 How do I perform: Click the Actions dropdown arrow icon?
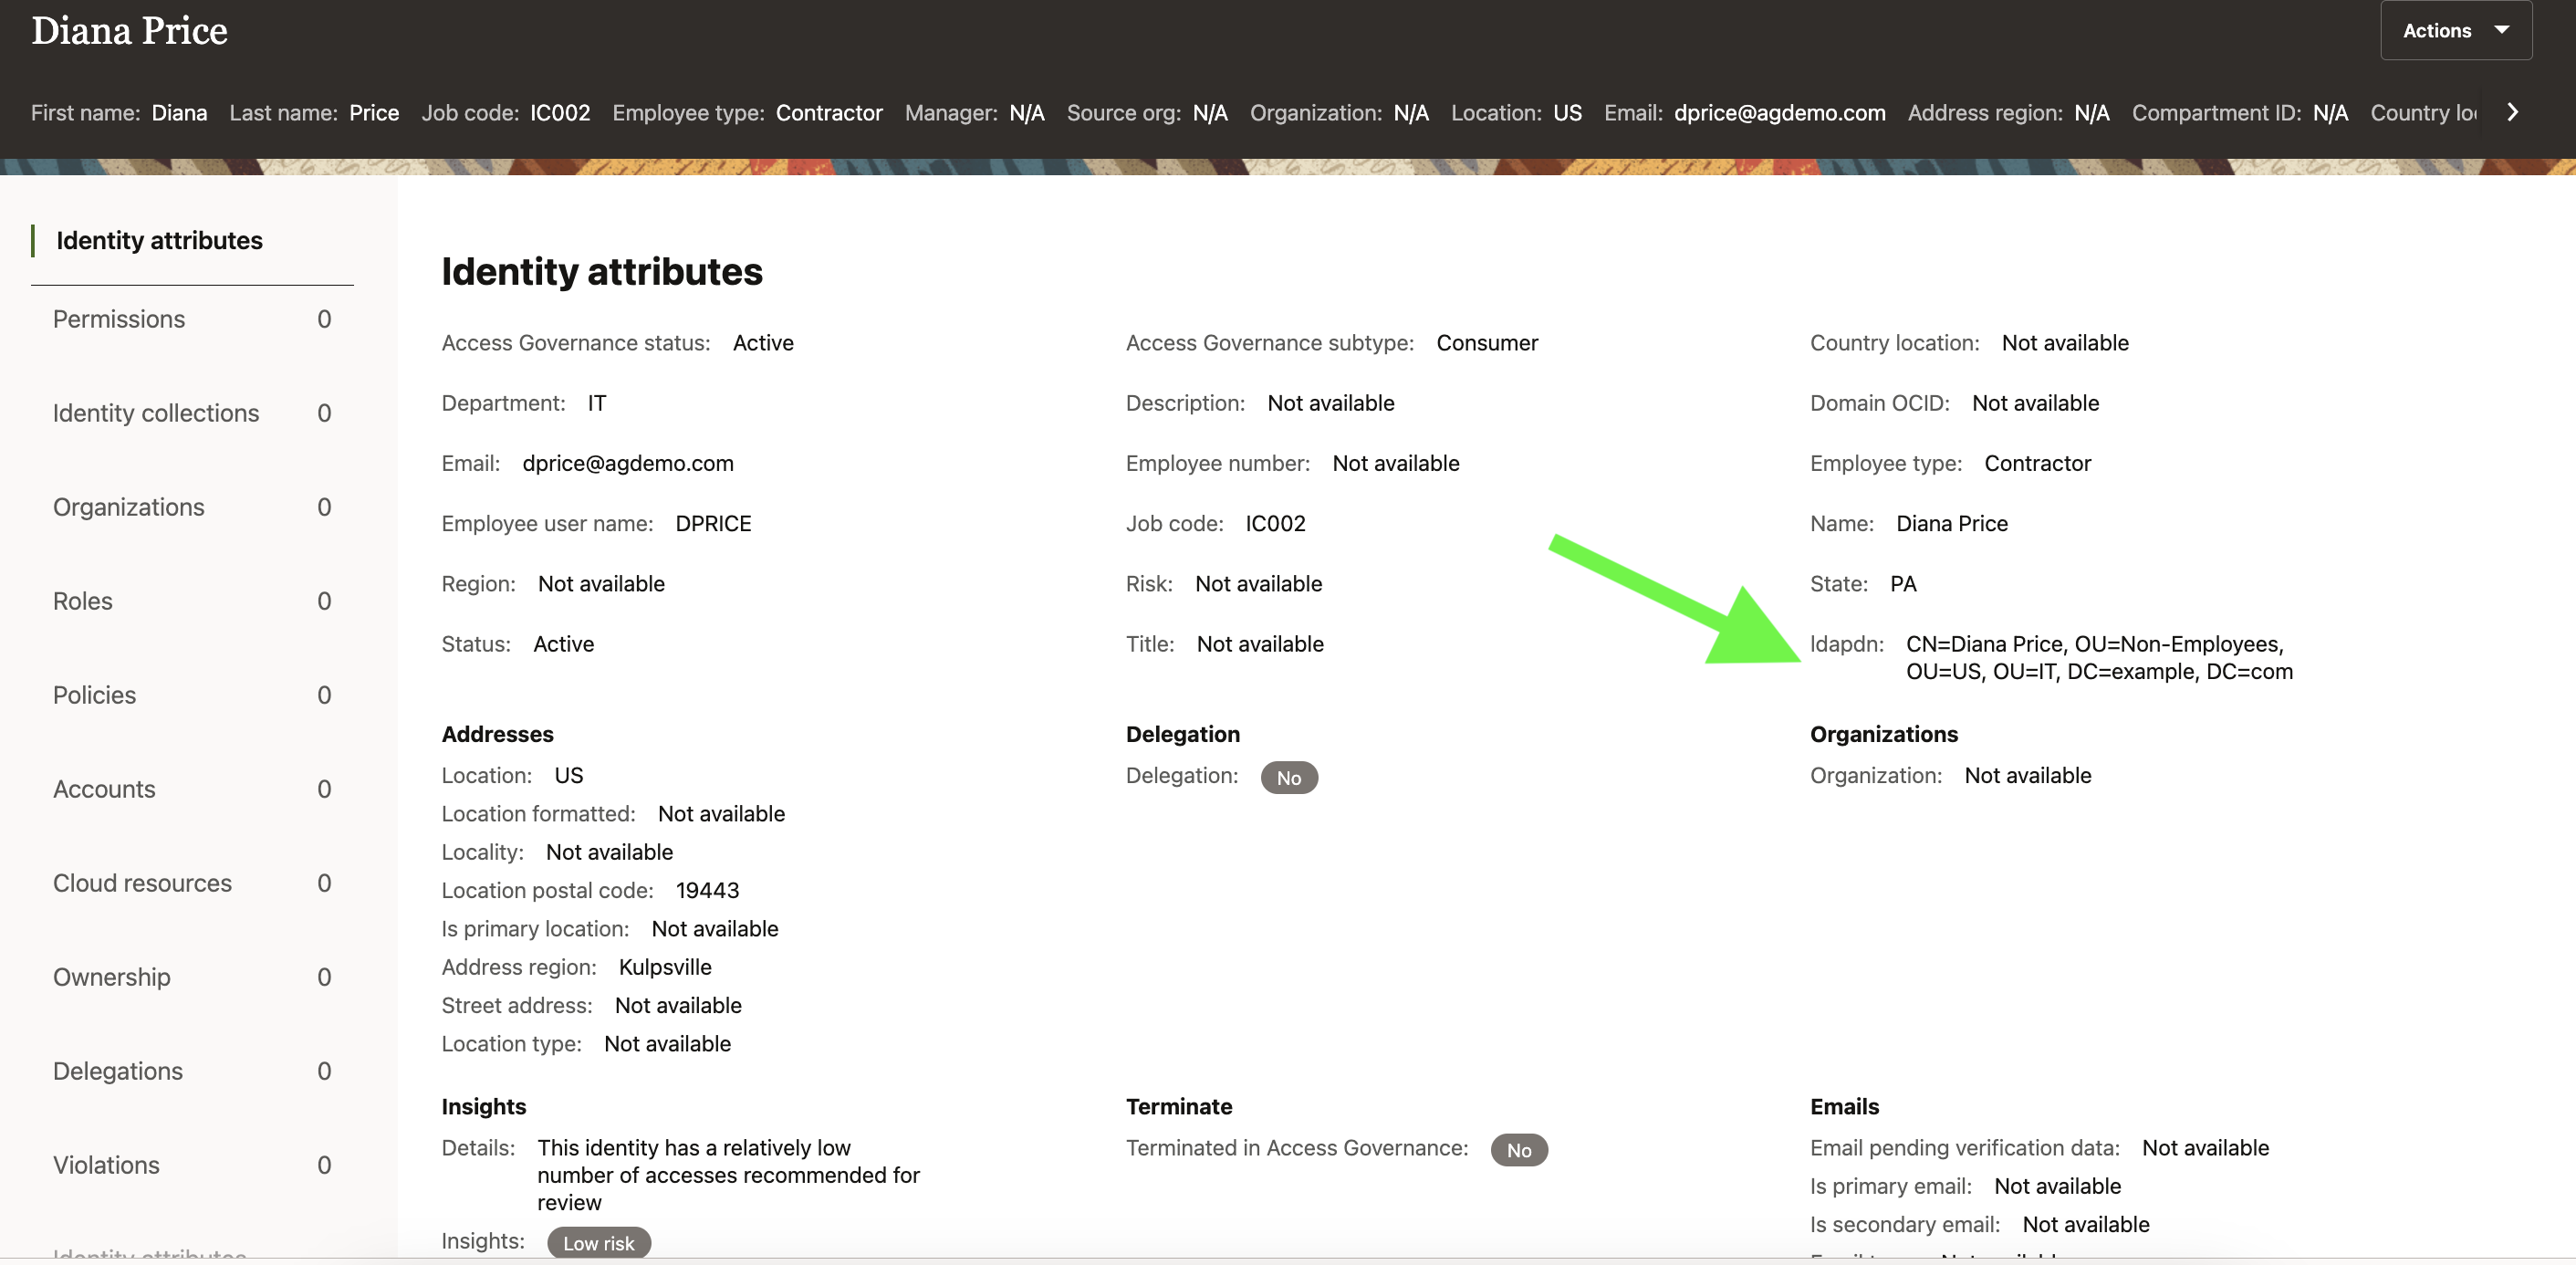click(2501, 31)
